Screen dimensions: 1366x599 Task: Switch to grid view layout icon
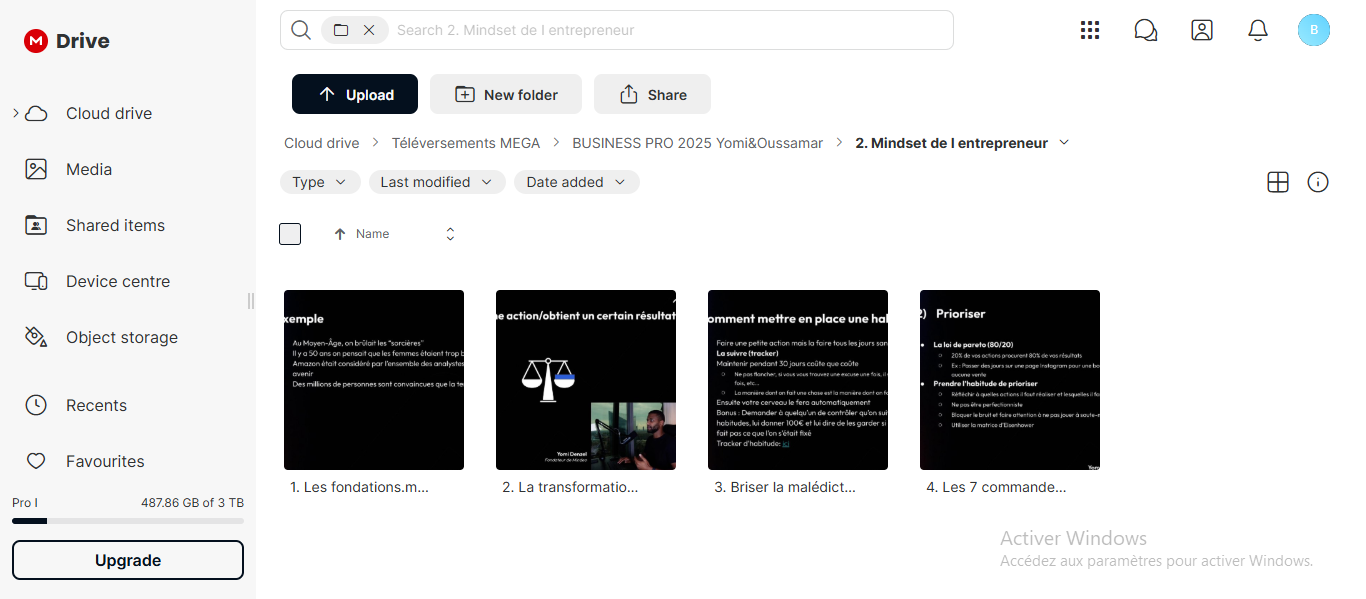[x=1278, y=182]
